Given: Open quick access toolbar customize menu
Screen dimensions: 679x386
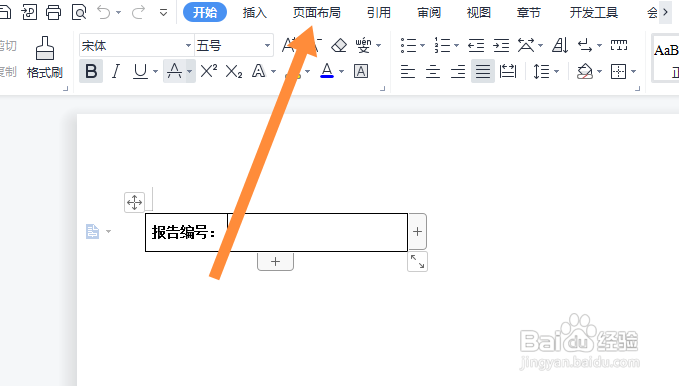Looking at the screenshot, I should [163, 13].
